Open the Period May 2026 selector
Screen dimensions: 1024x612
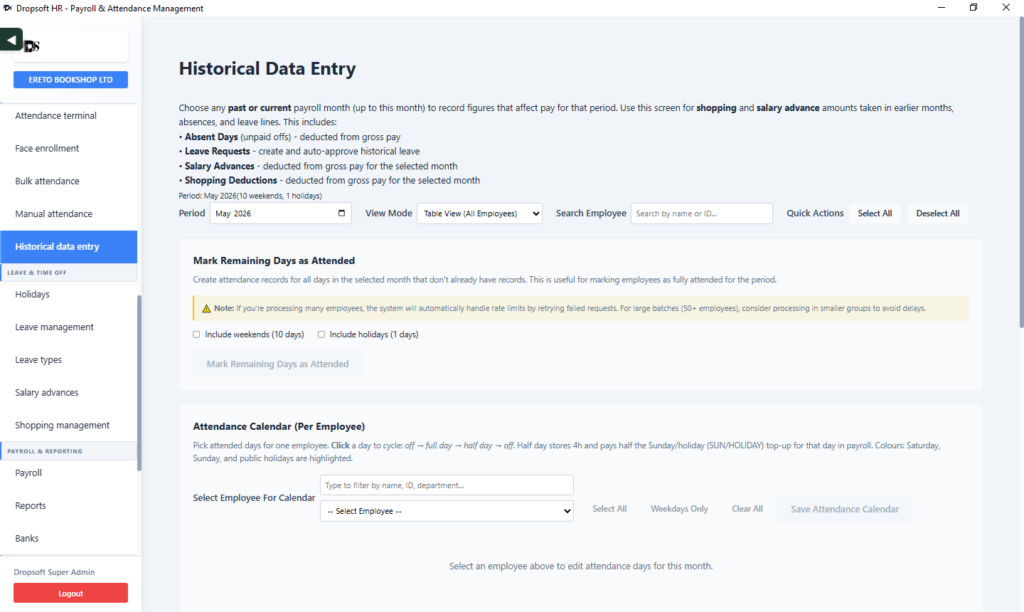coord(281,214)
